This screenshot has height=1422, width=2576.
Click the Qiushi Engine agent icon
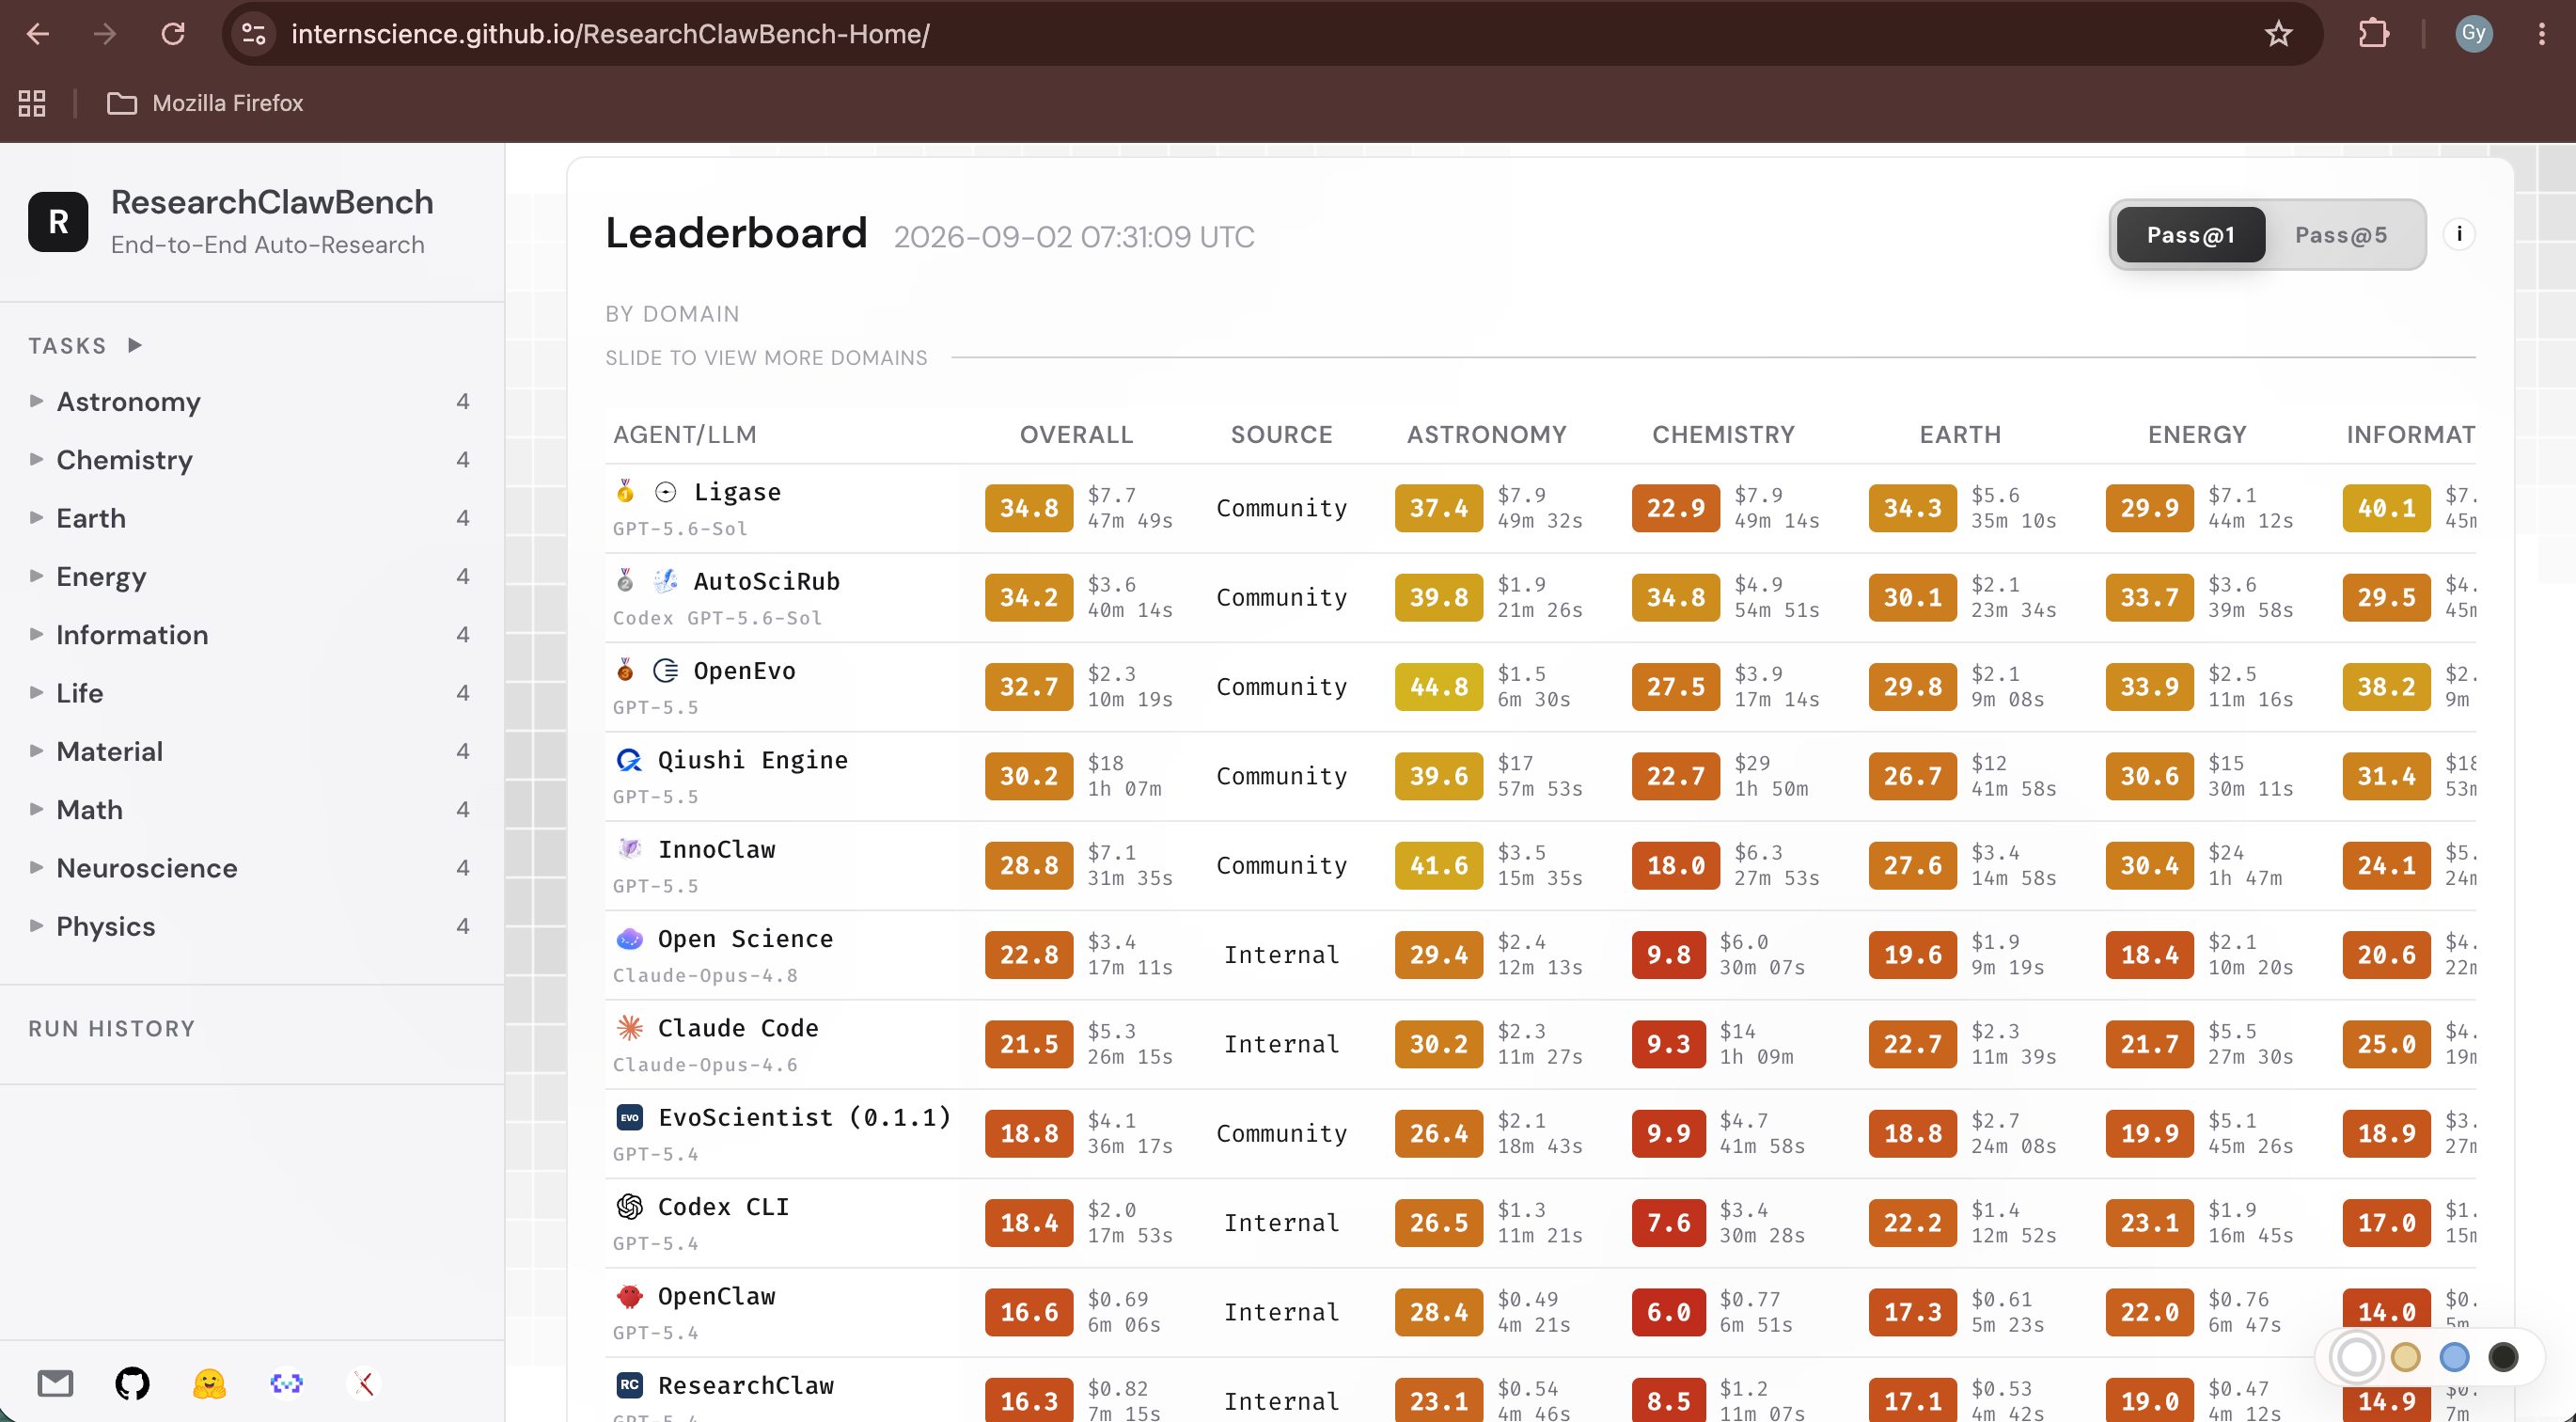629,760
